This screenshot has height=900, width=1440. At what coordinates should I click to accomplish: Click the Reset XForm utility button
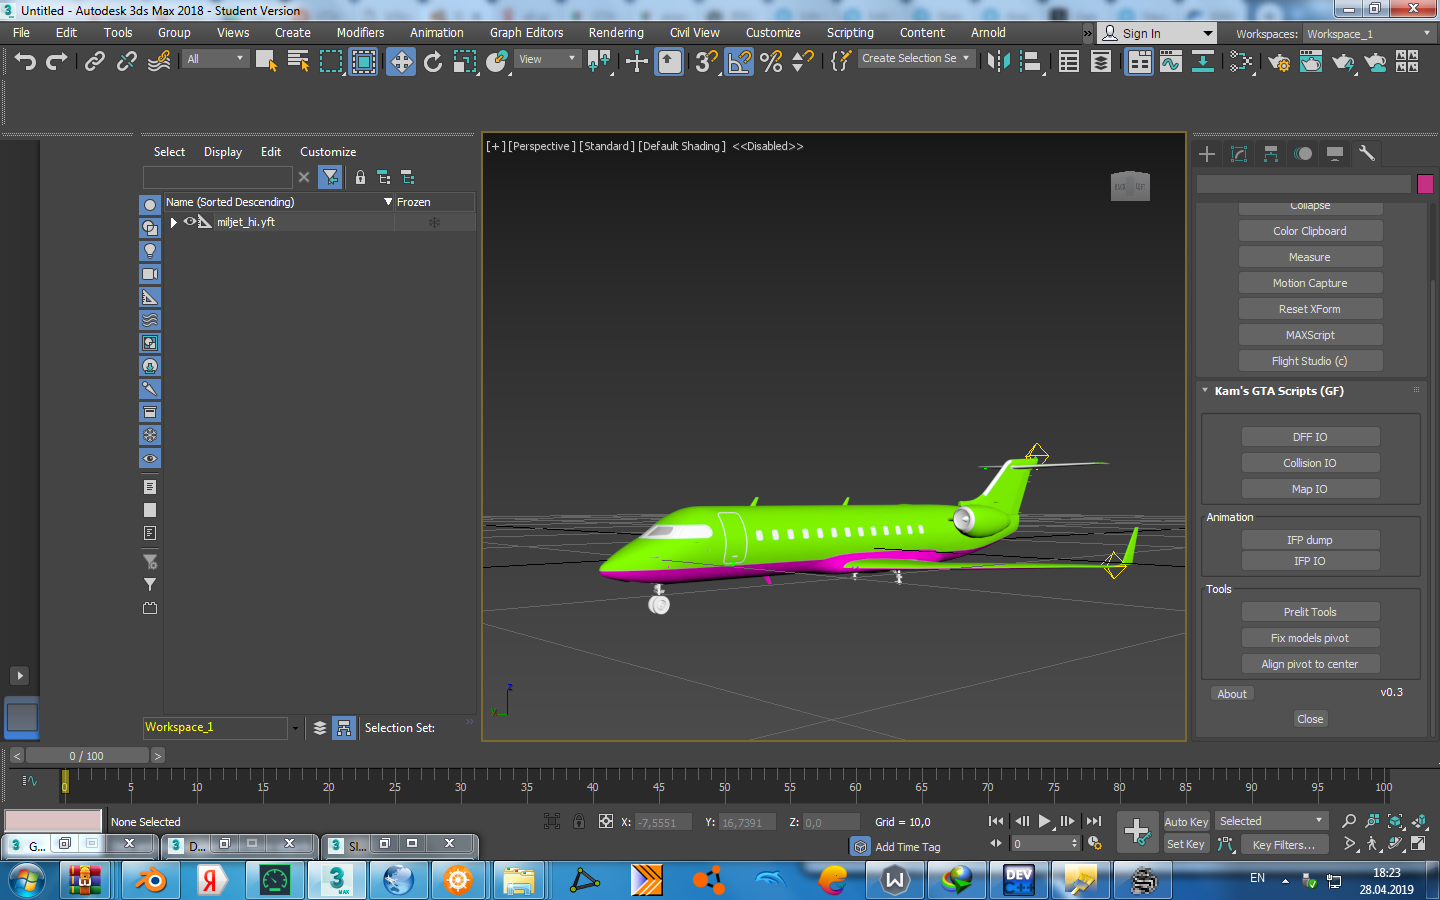point(1310,309)
